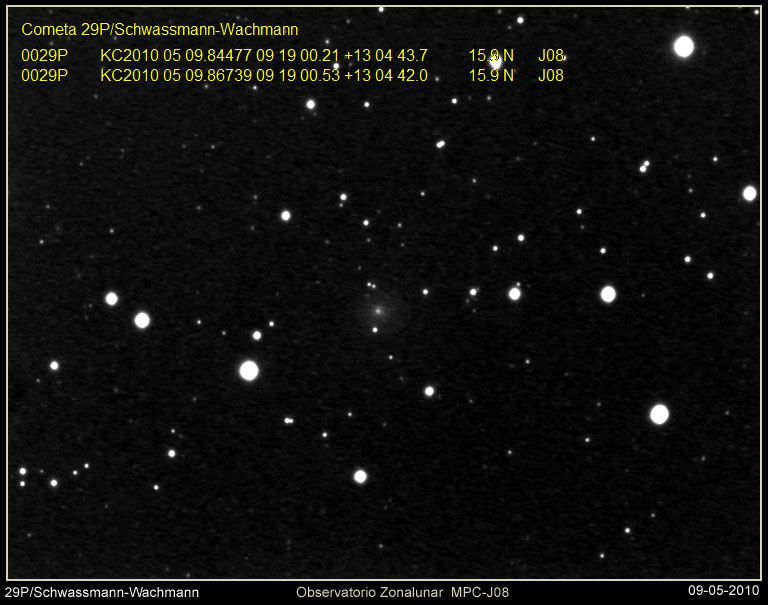768x605 pixels.
Task: Click the star pair close above the comet
Action: click(371, 285)
